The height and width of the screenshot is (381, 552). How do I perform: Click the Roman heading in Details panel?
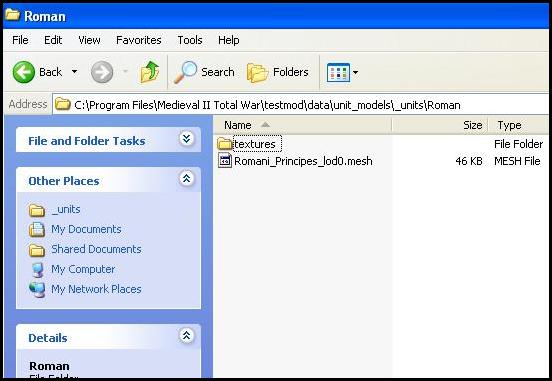49,366
